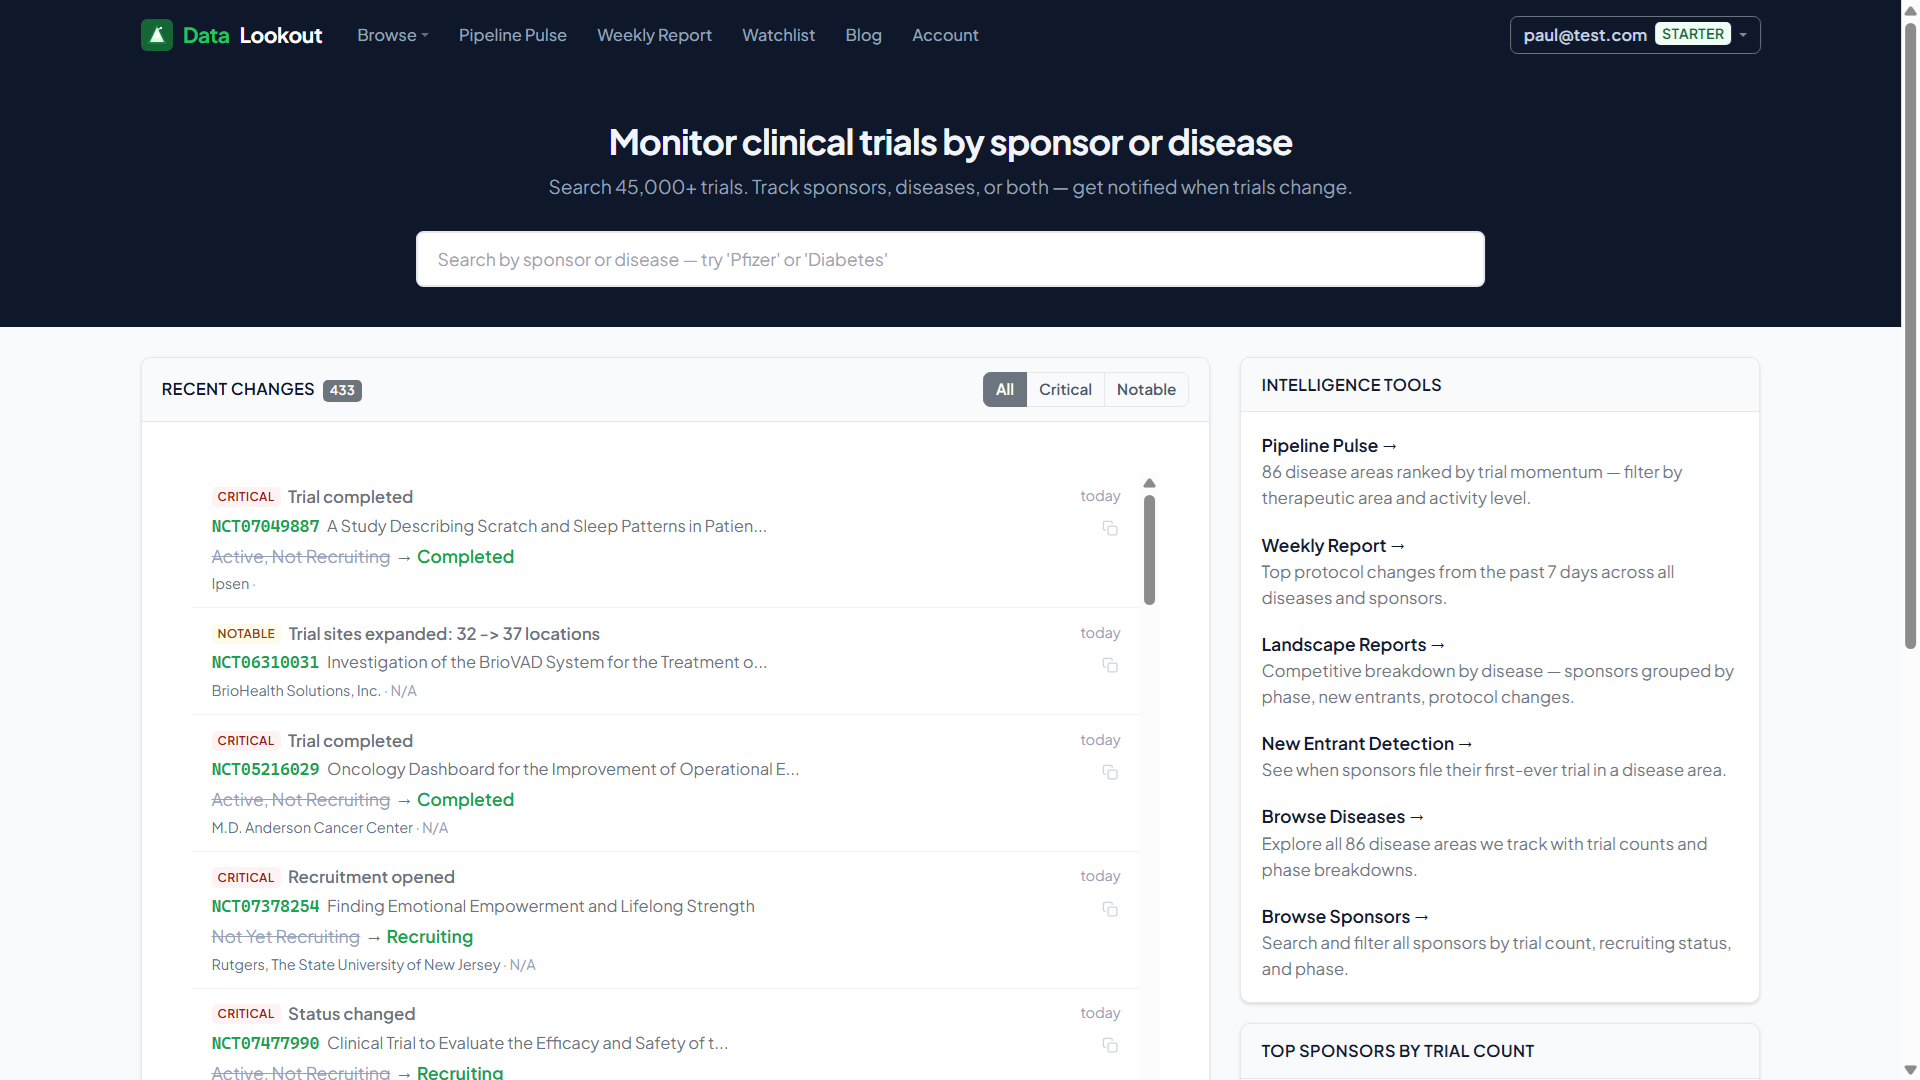Viewport: 1920px width, 1080px height.
Task: Go to the Watchlist page
Action: click(778, 35)
